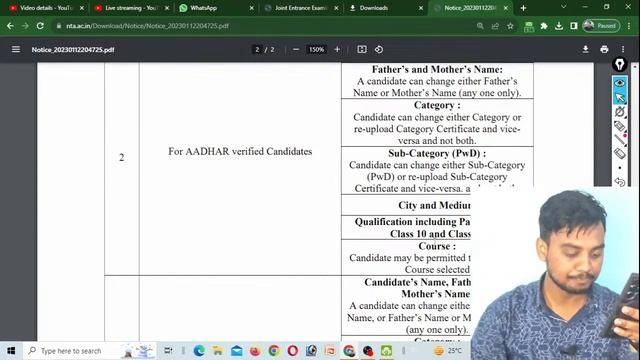Open Chrome three-dot menu
Screen dimensions: 640x360
pyautogui.click(x=629, y=26)
